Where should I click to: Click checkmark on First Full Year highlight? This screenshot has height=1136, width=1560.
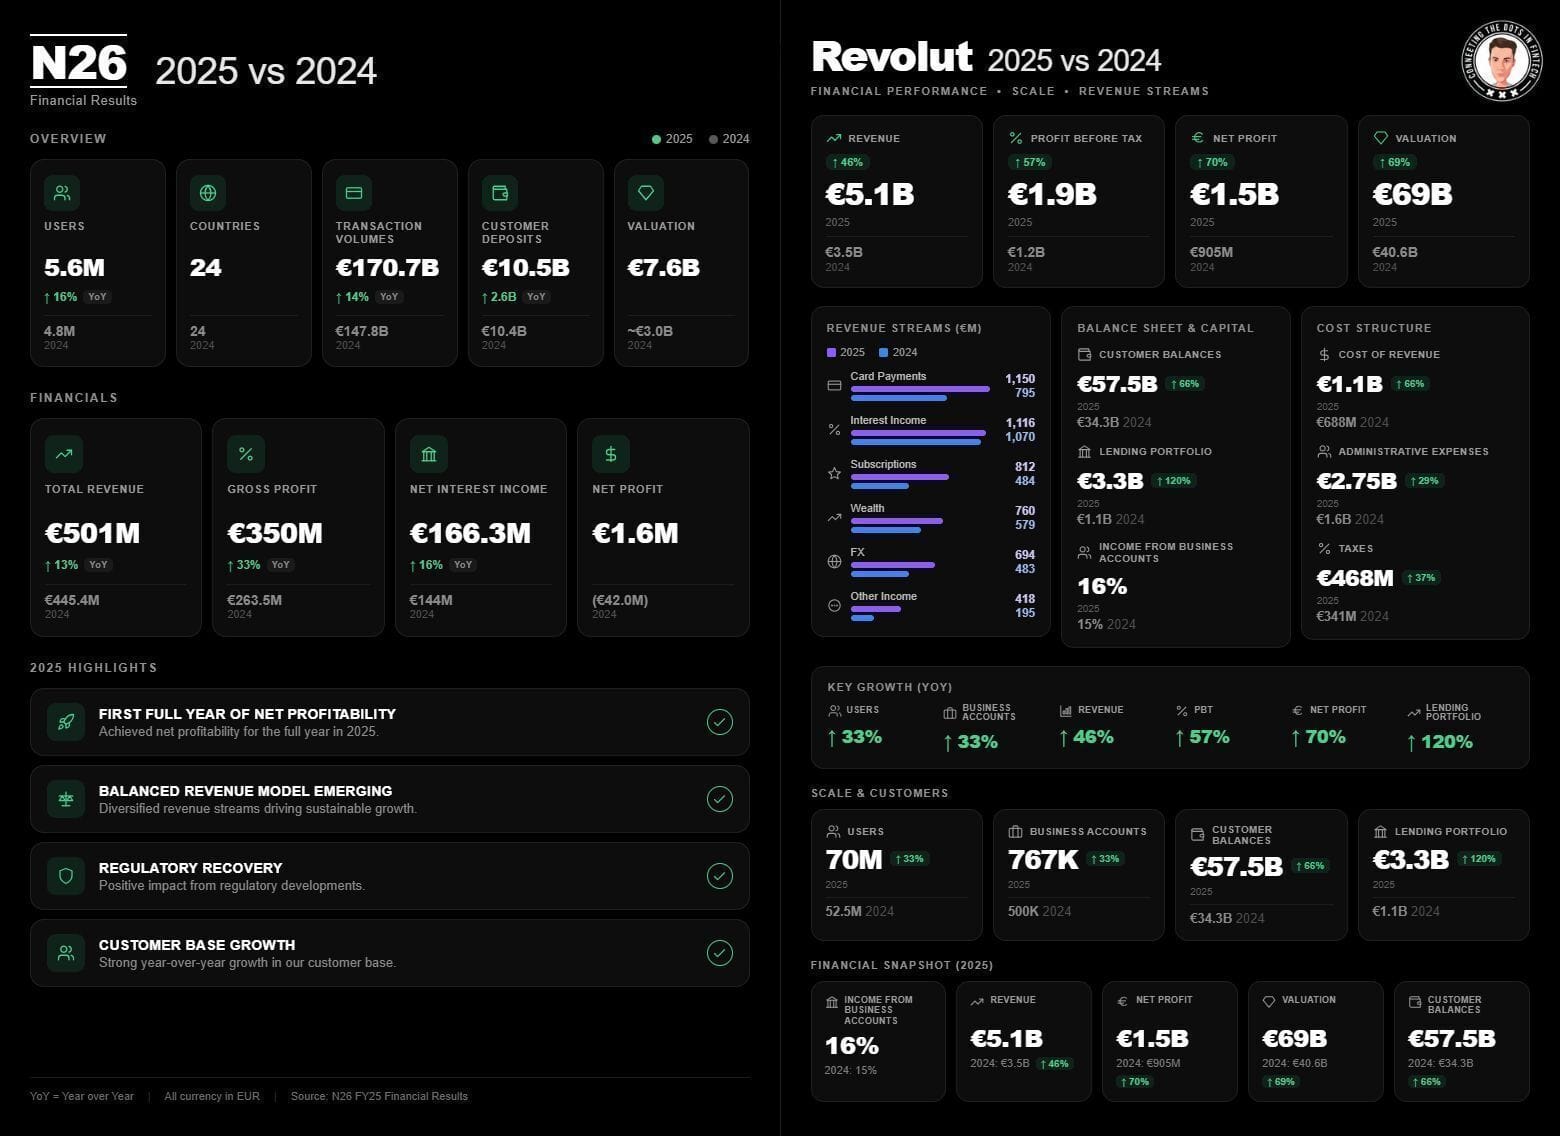[x=720, y=722]
